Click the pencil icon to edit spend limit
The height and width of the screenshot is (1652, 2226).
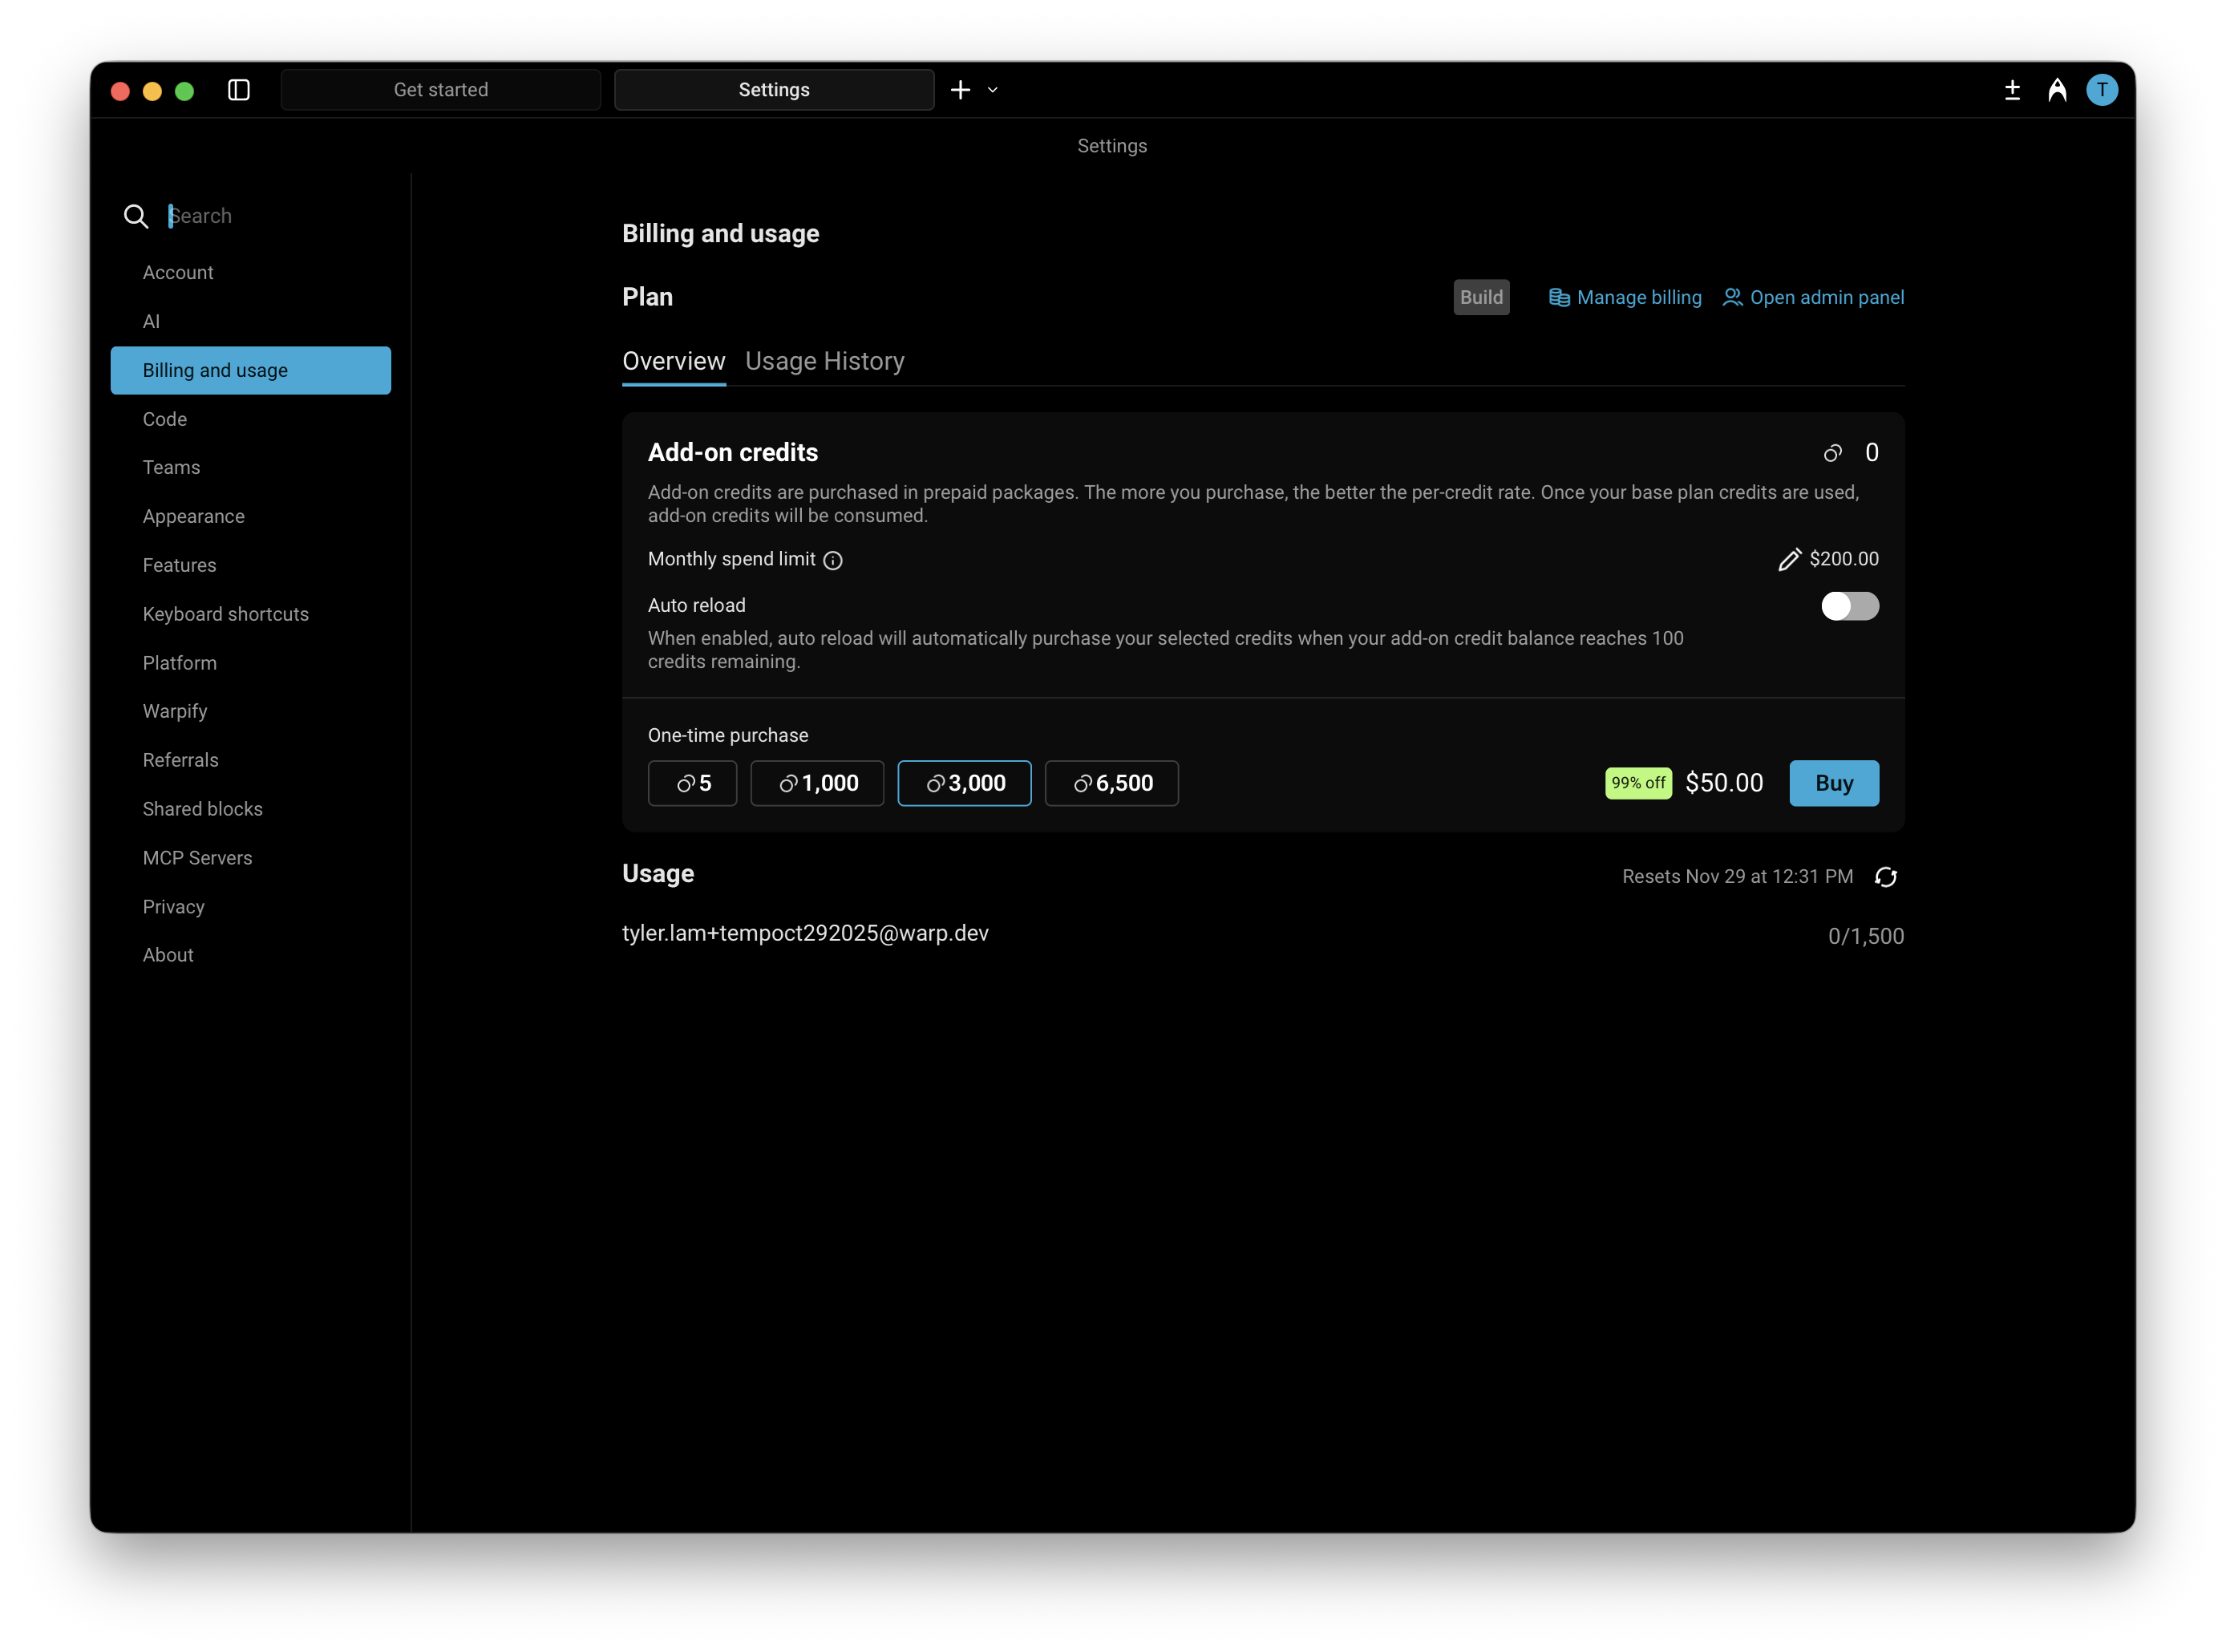coord(1789,559)
